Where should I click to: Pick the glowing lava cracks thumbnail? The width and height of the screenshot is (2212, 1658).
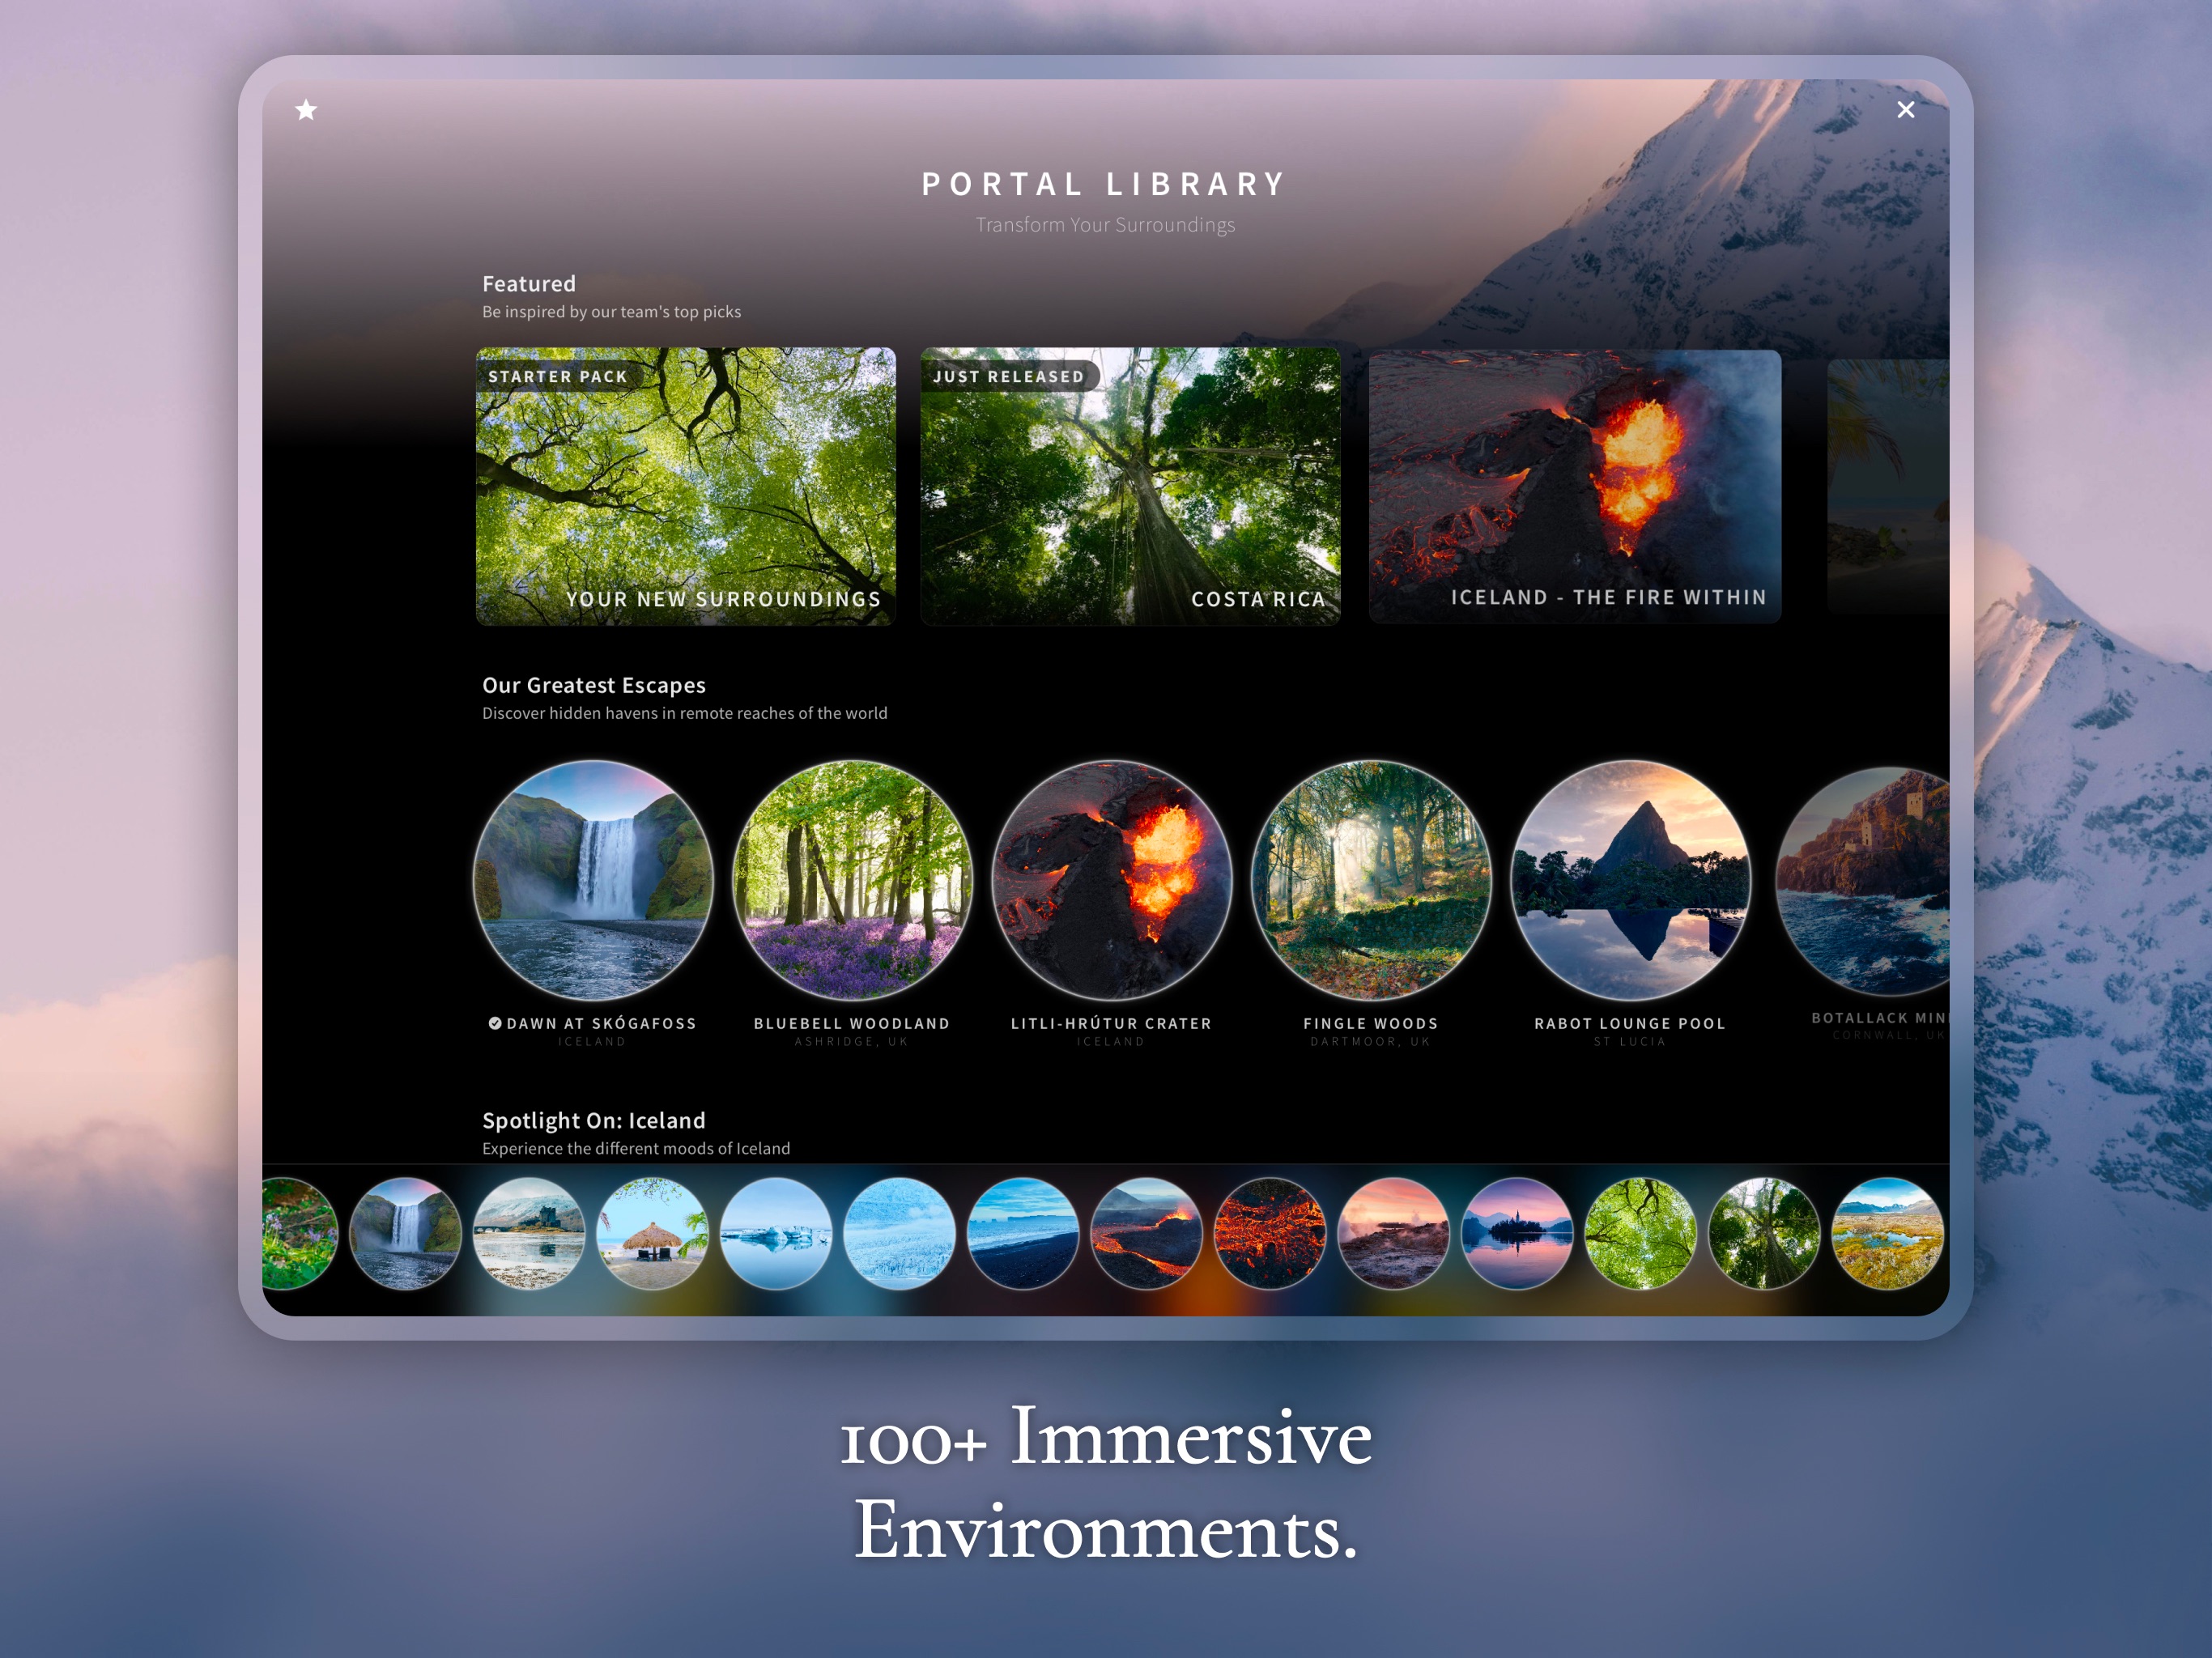click(x=1270, y=1233)
